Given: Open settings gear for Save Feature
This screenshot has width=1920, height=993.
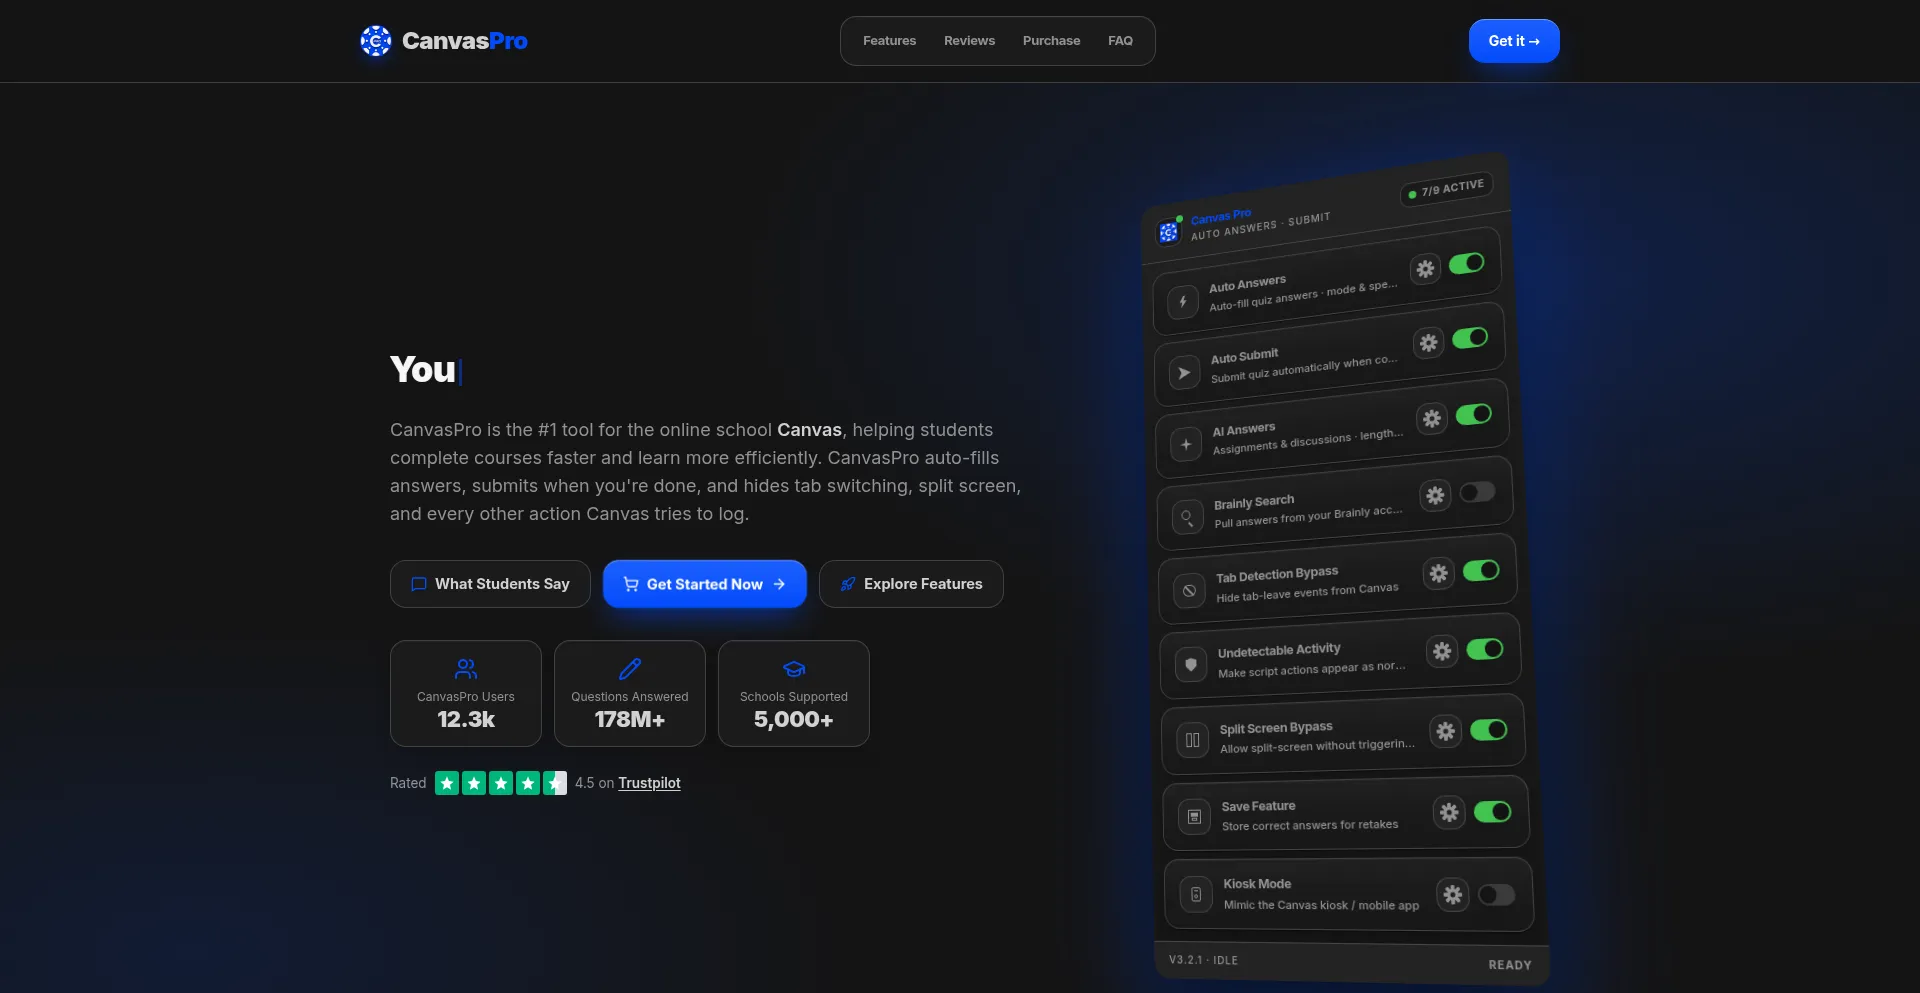Looking at the screenshot, I should pos(1449,812).
